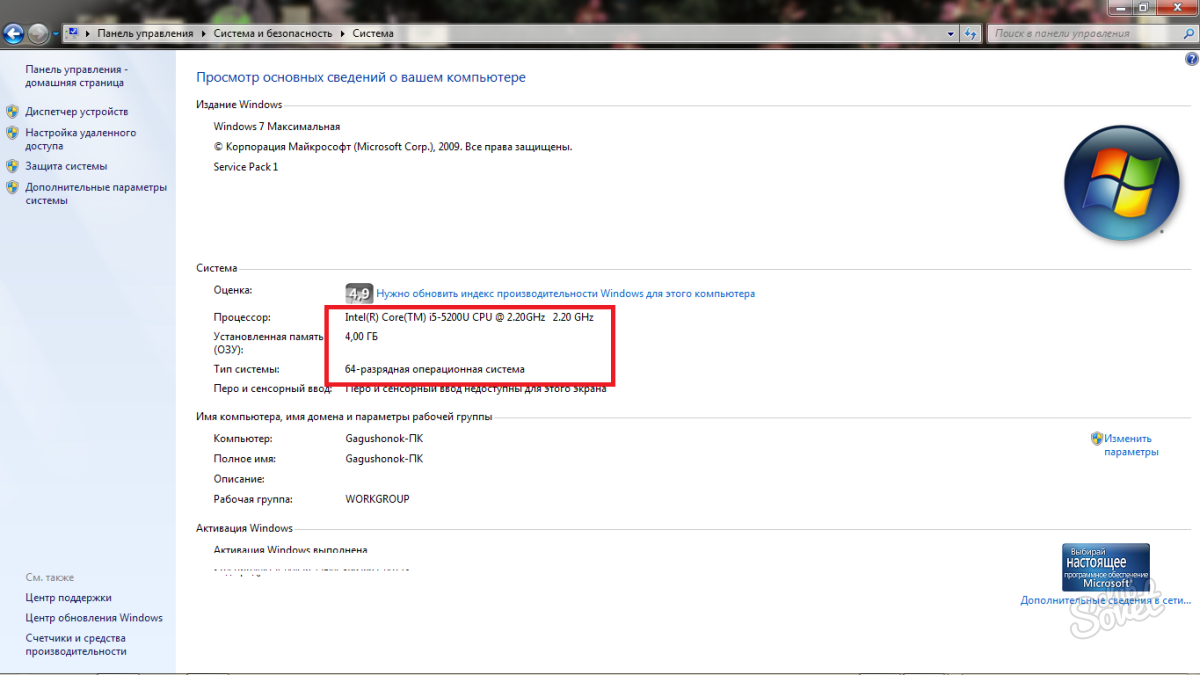1200x675 pixels.
Task: Click 'Gagushonok-ПК' in the 'Полное имя' row
Action: (384, 459)
